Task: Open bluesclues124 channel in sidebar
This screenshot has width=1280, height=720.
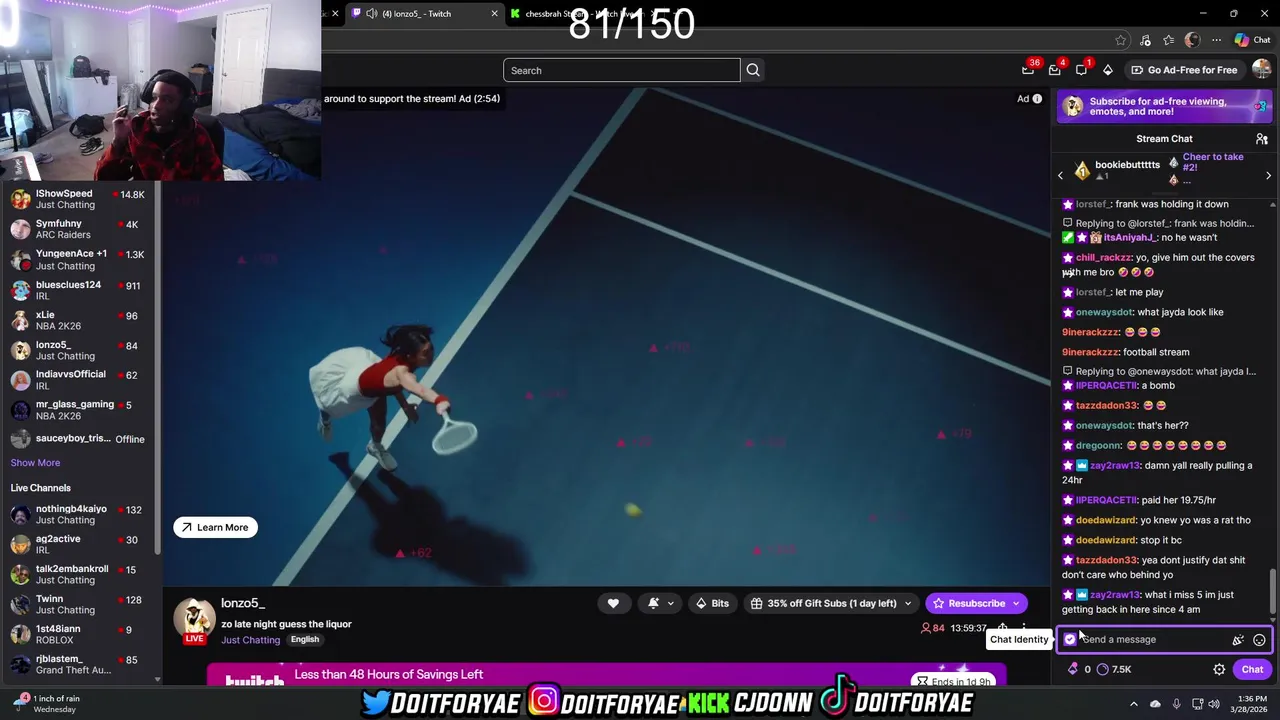Action: 78,290
